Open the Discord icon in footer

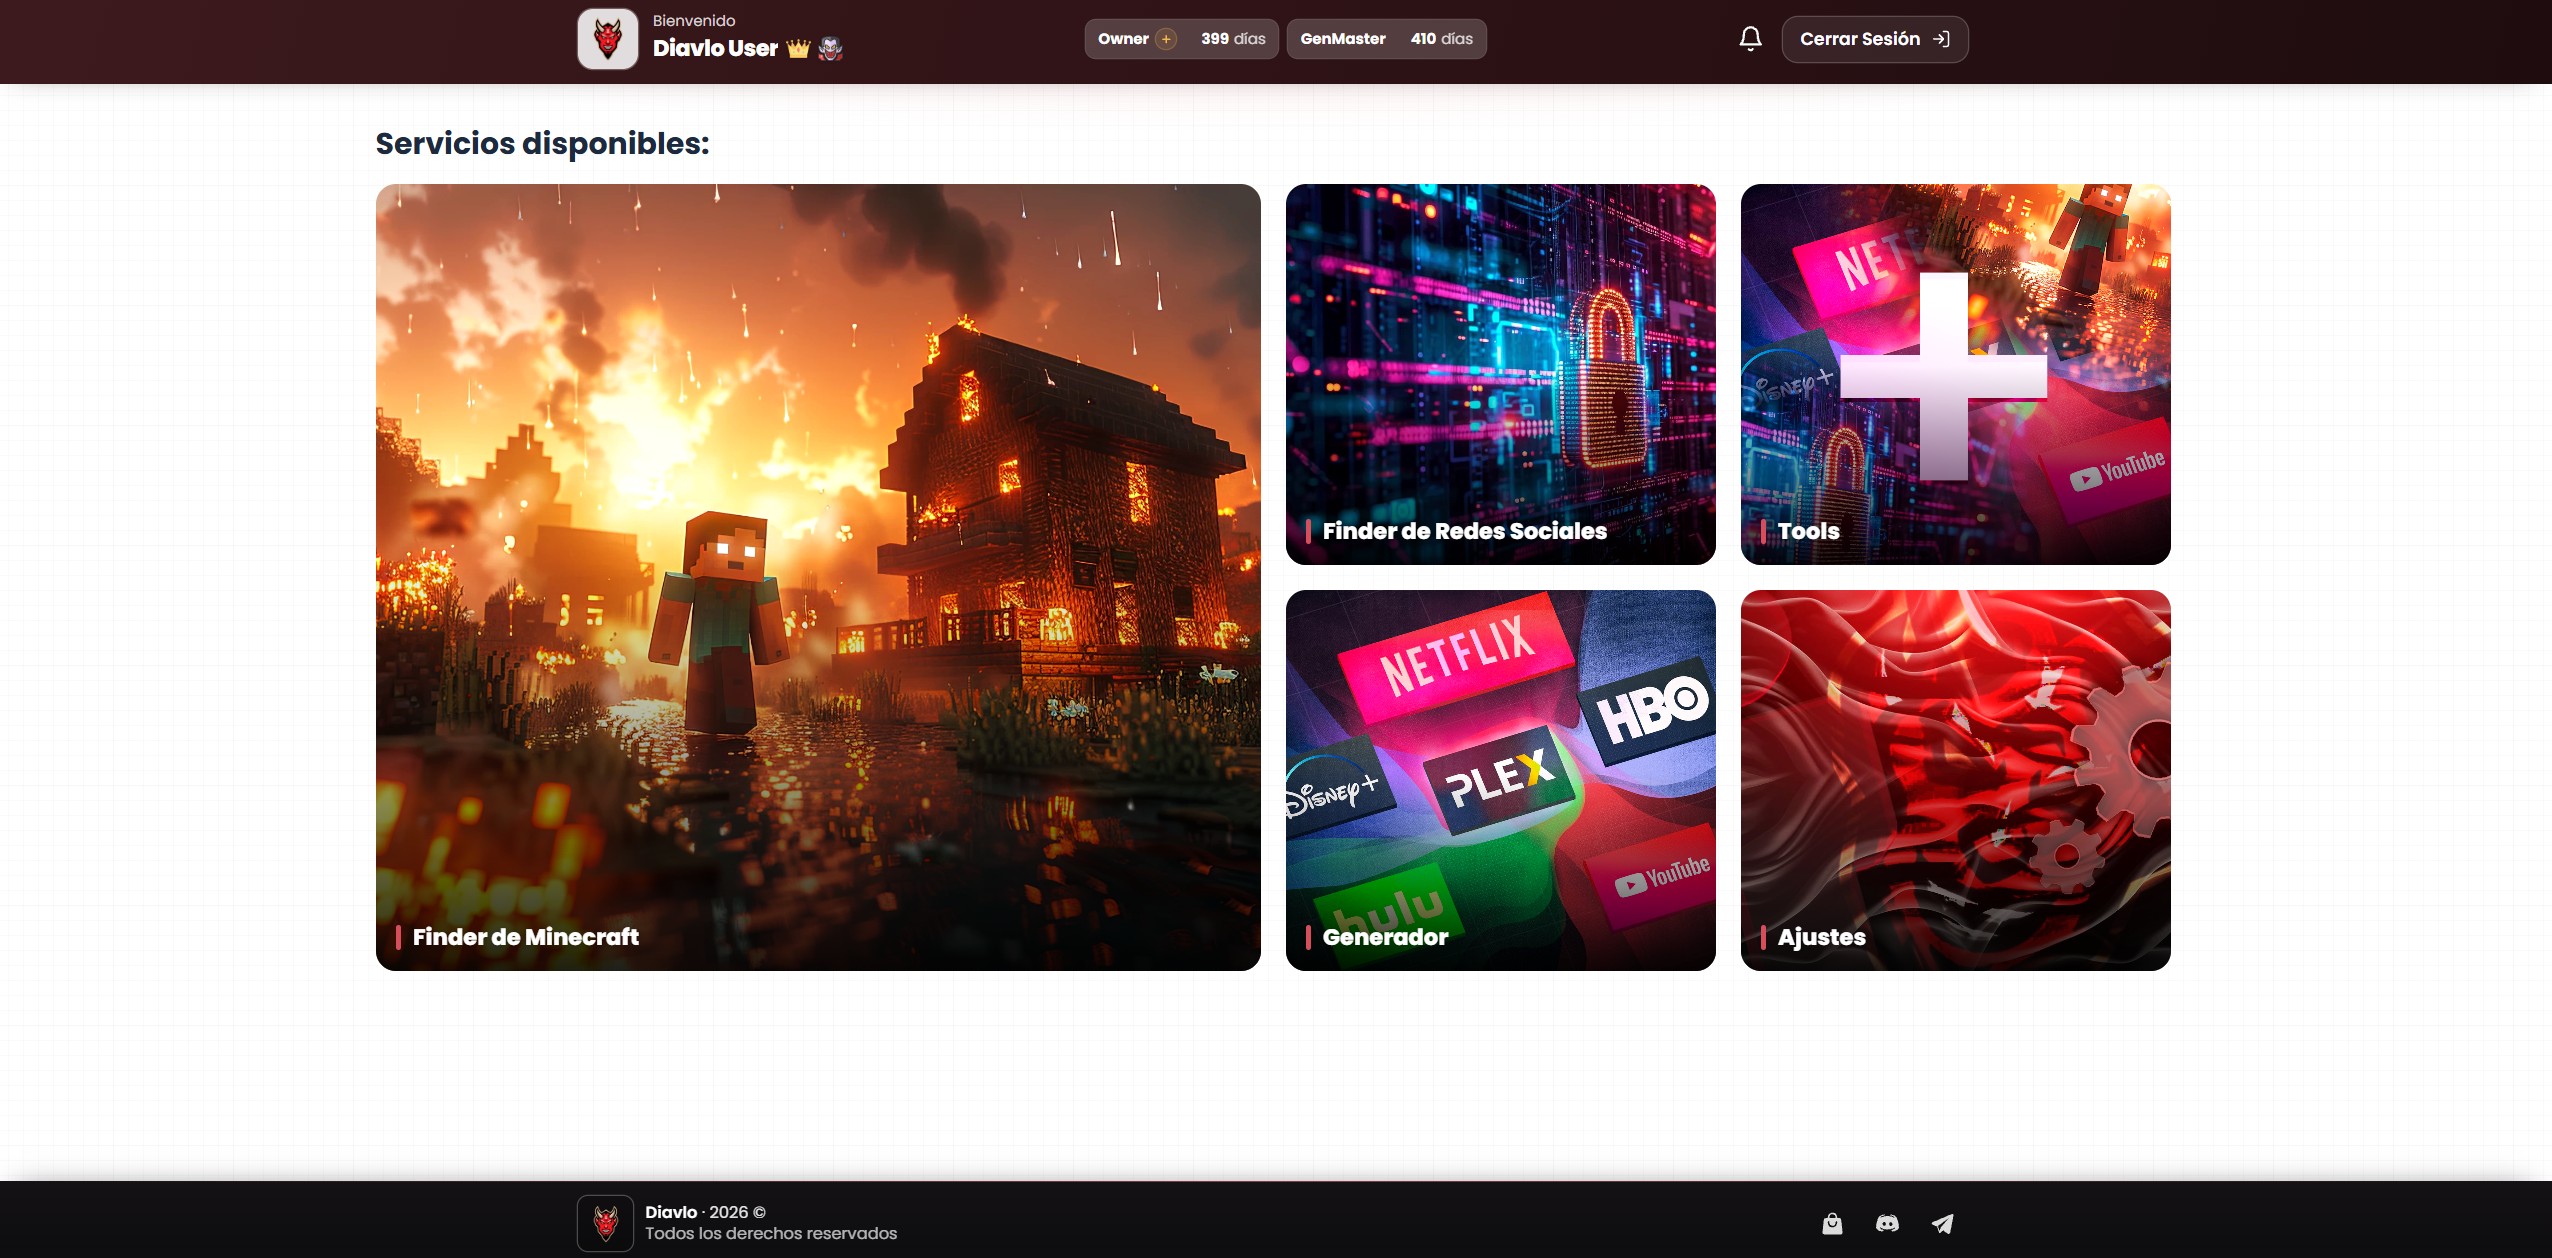1887,1223
